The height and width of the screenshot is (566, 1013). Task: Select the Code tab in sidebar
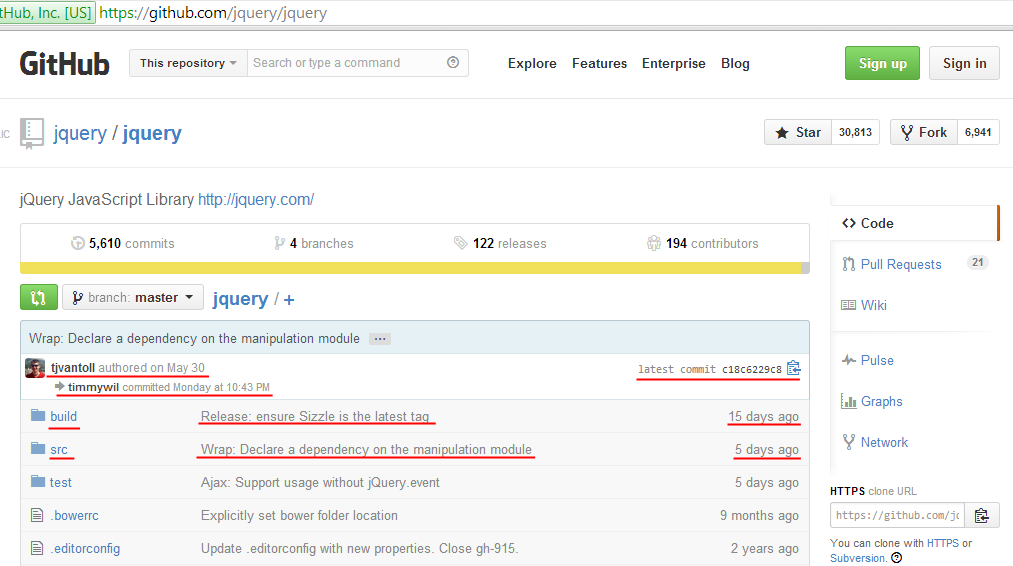(914, 223)
